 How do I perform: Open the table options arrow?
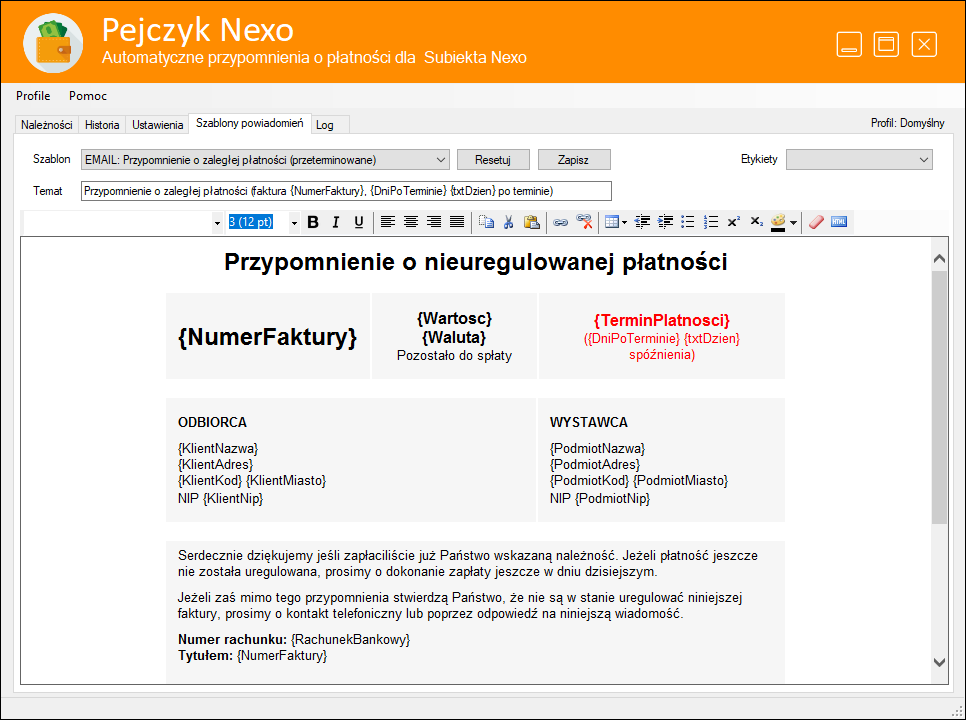coord(624,222)
